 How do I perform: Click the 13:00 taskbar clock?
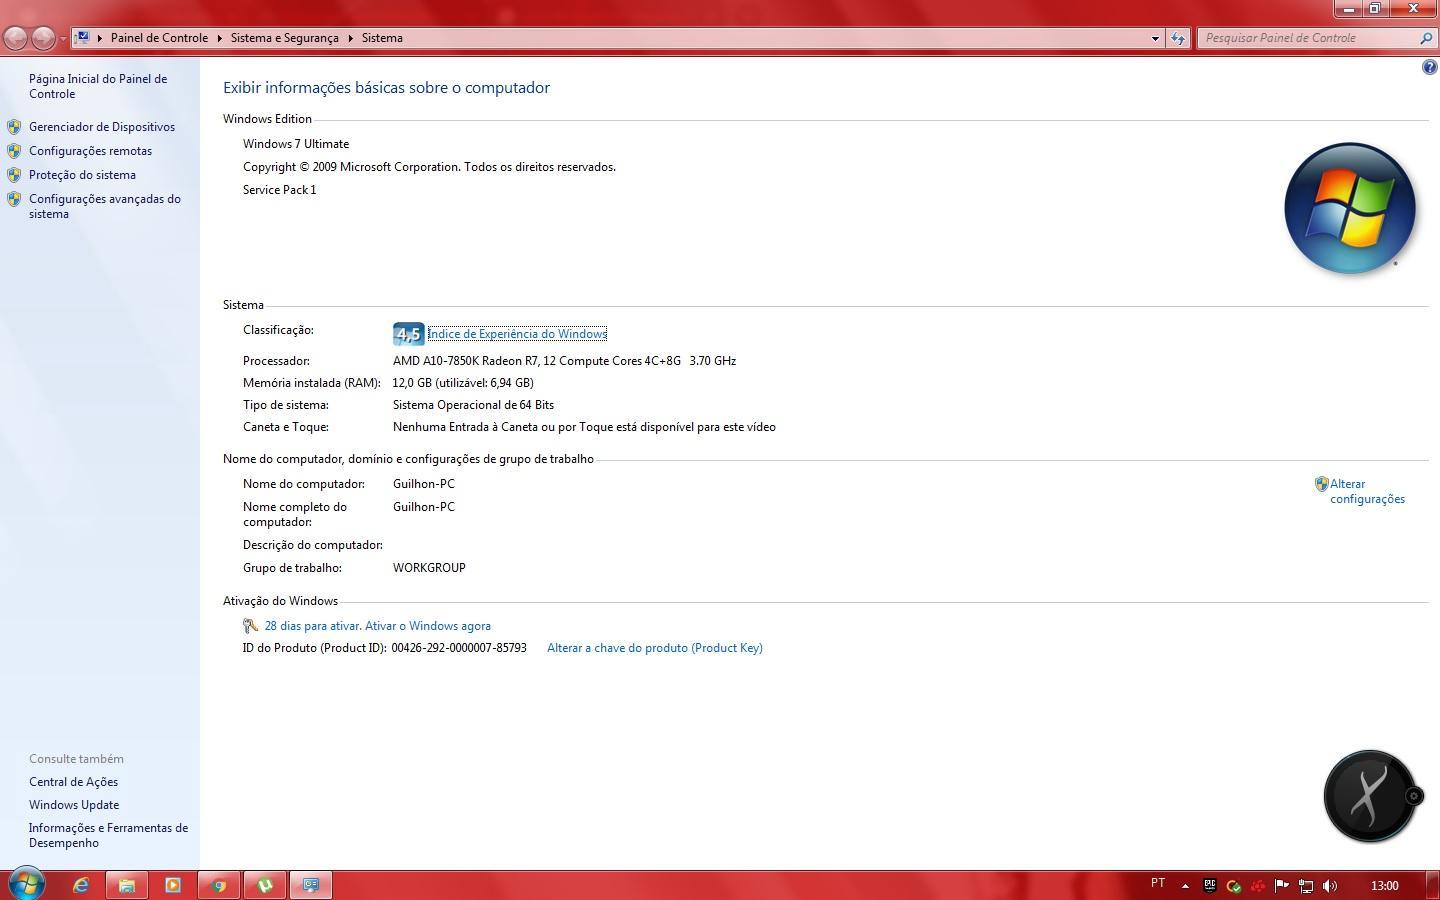pos(1385,886)
